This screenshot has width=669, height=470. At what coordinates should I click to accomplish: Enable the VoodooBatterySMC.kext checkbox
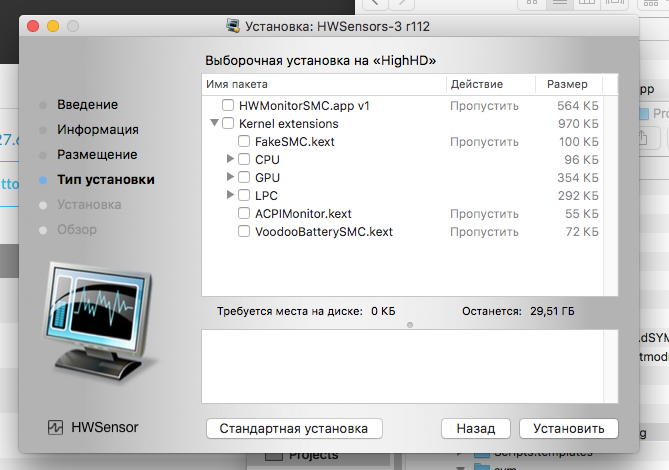(244, 231)
